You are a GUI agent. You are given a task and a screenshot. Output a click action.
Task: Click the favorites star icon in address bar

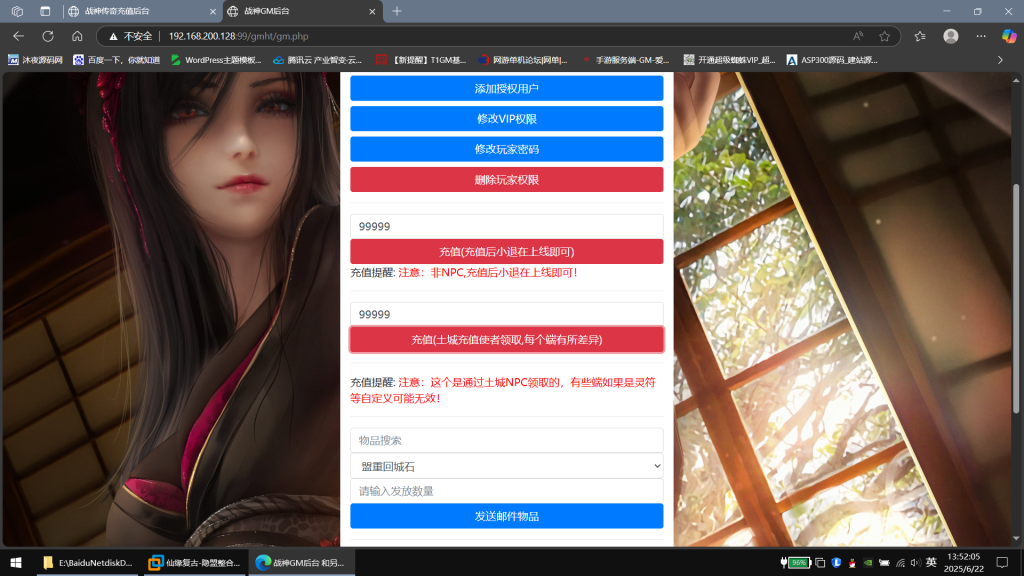tap(884, 36)
